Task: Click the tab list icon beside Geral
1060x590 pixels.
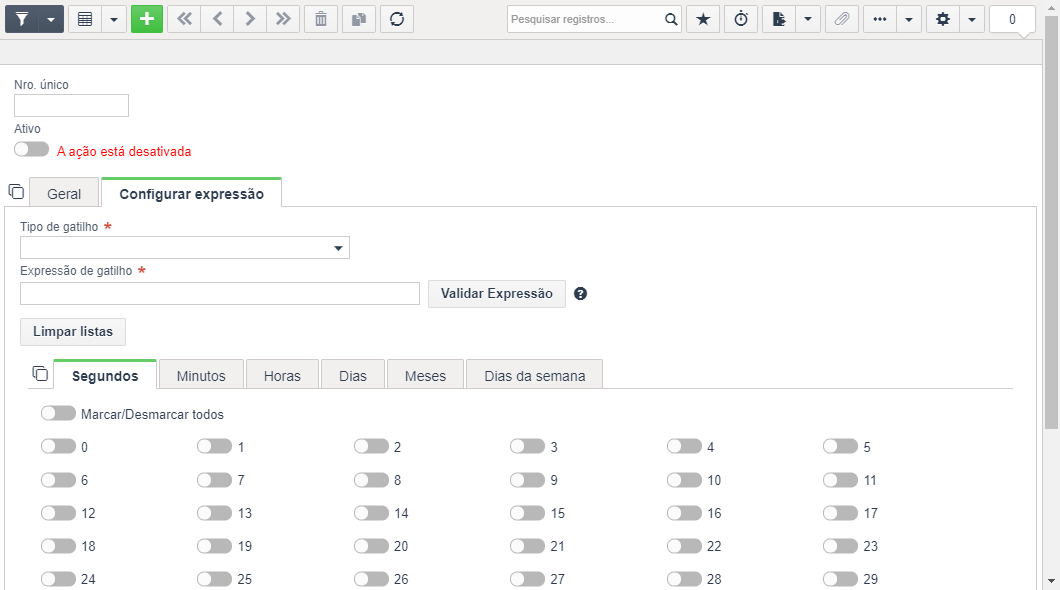Action: (x=16, y=191)
